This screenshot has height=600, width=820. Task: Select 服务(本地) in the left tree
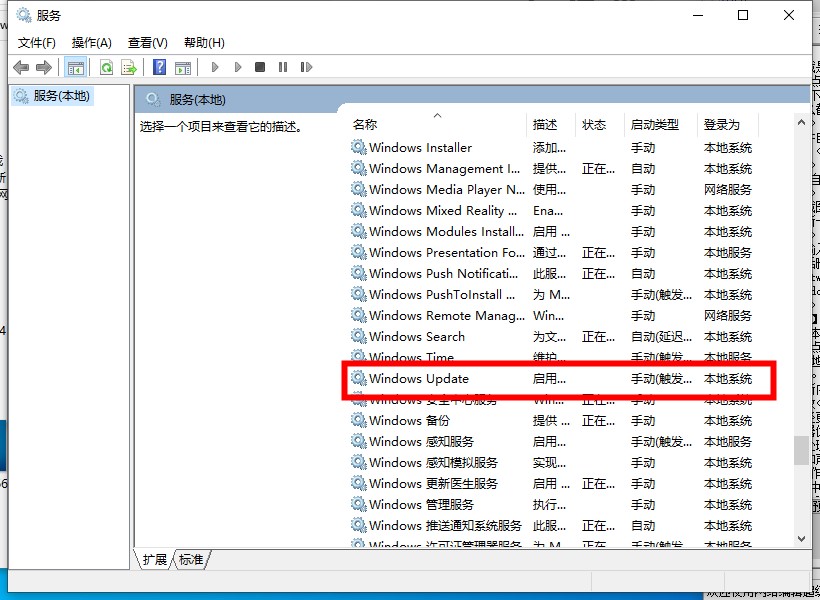[61, 96]
